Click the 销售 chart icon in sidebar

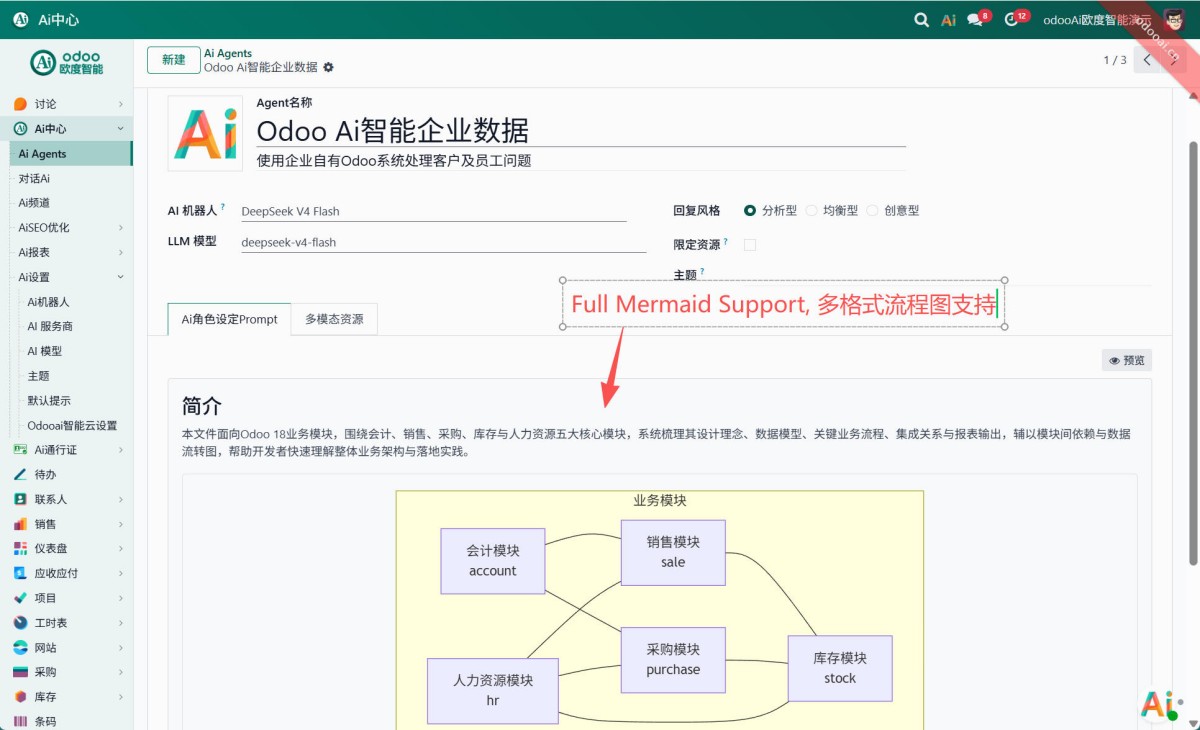click(20, 524)
